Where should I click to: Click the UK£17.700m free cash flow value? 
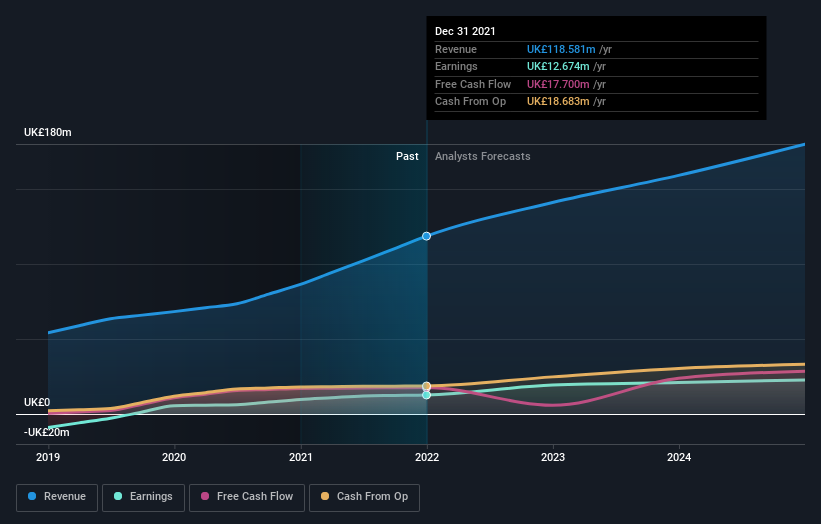[x=558, y=84]
